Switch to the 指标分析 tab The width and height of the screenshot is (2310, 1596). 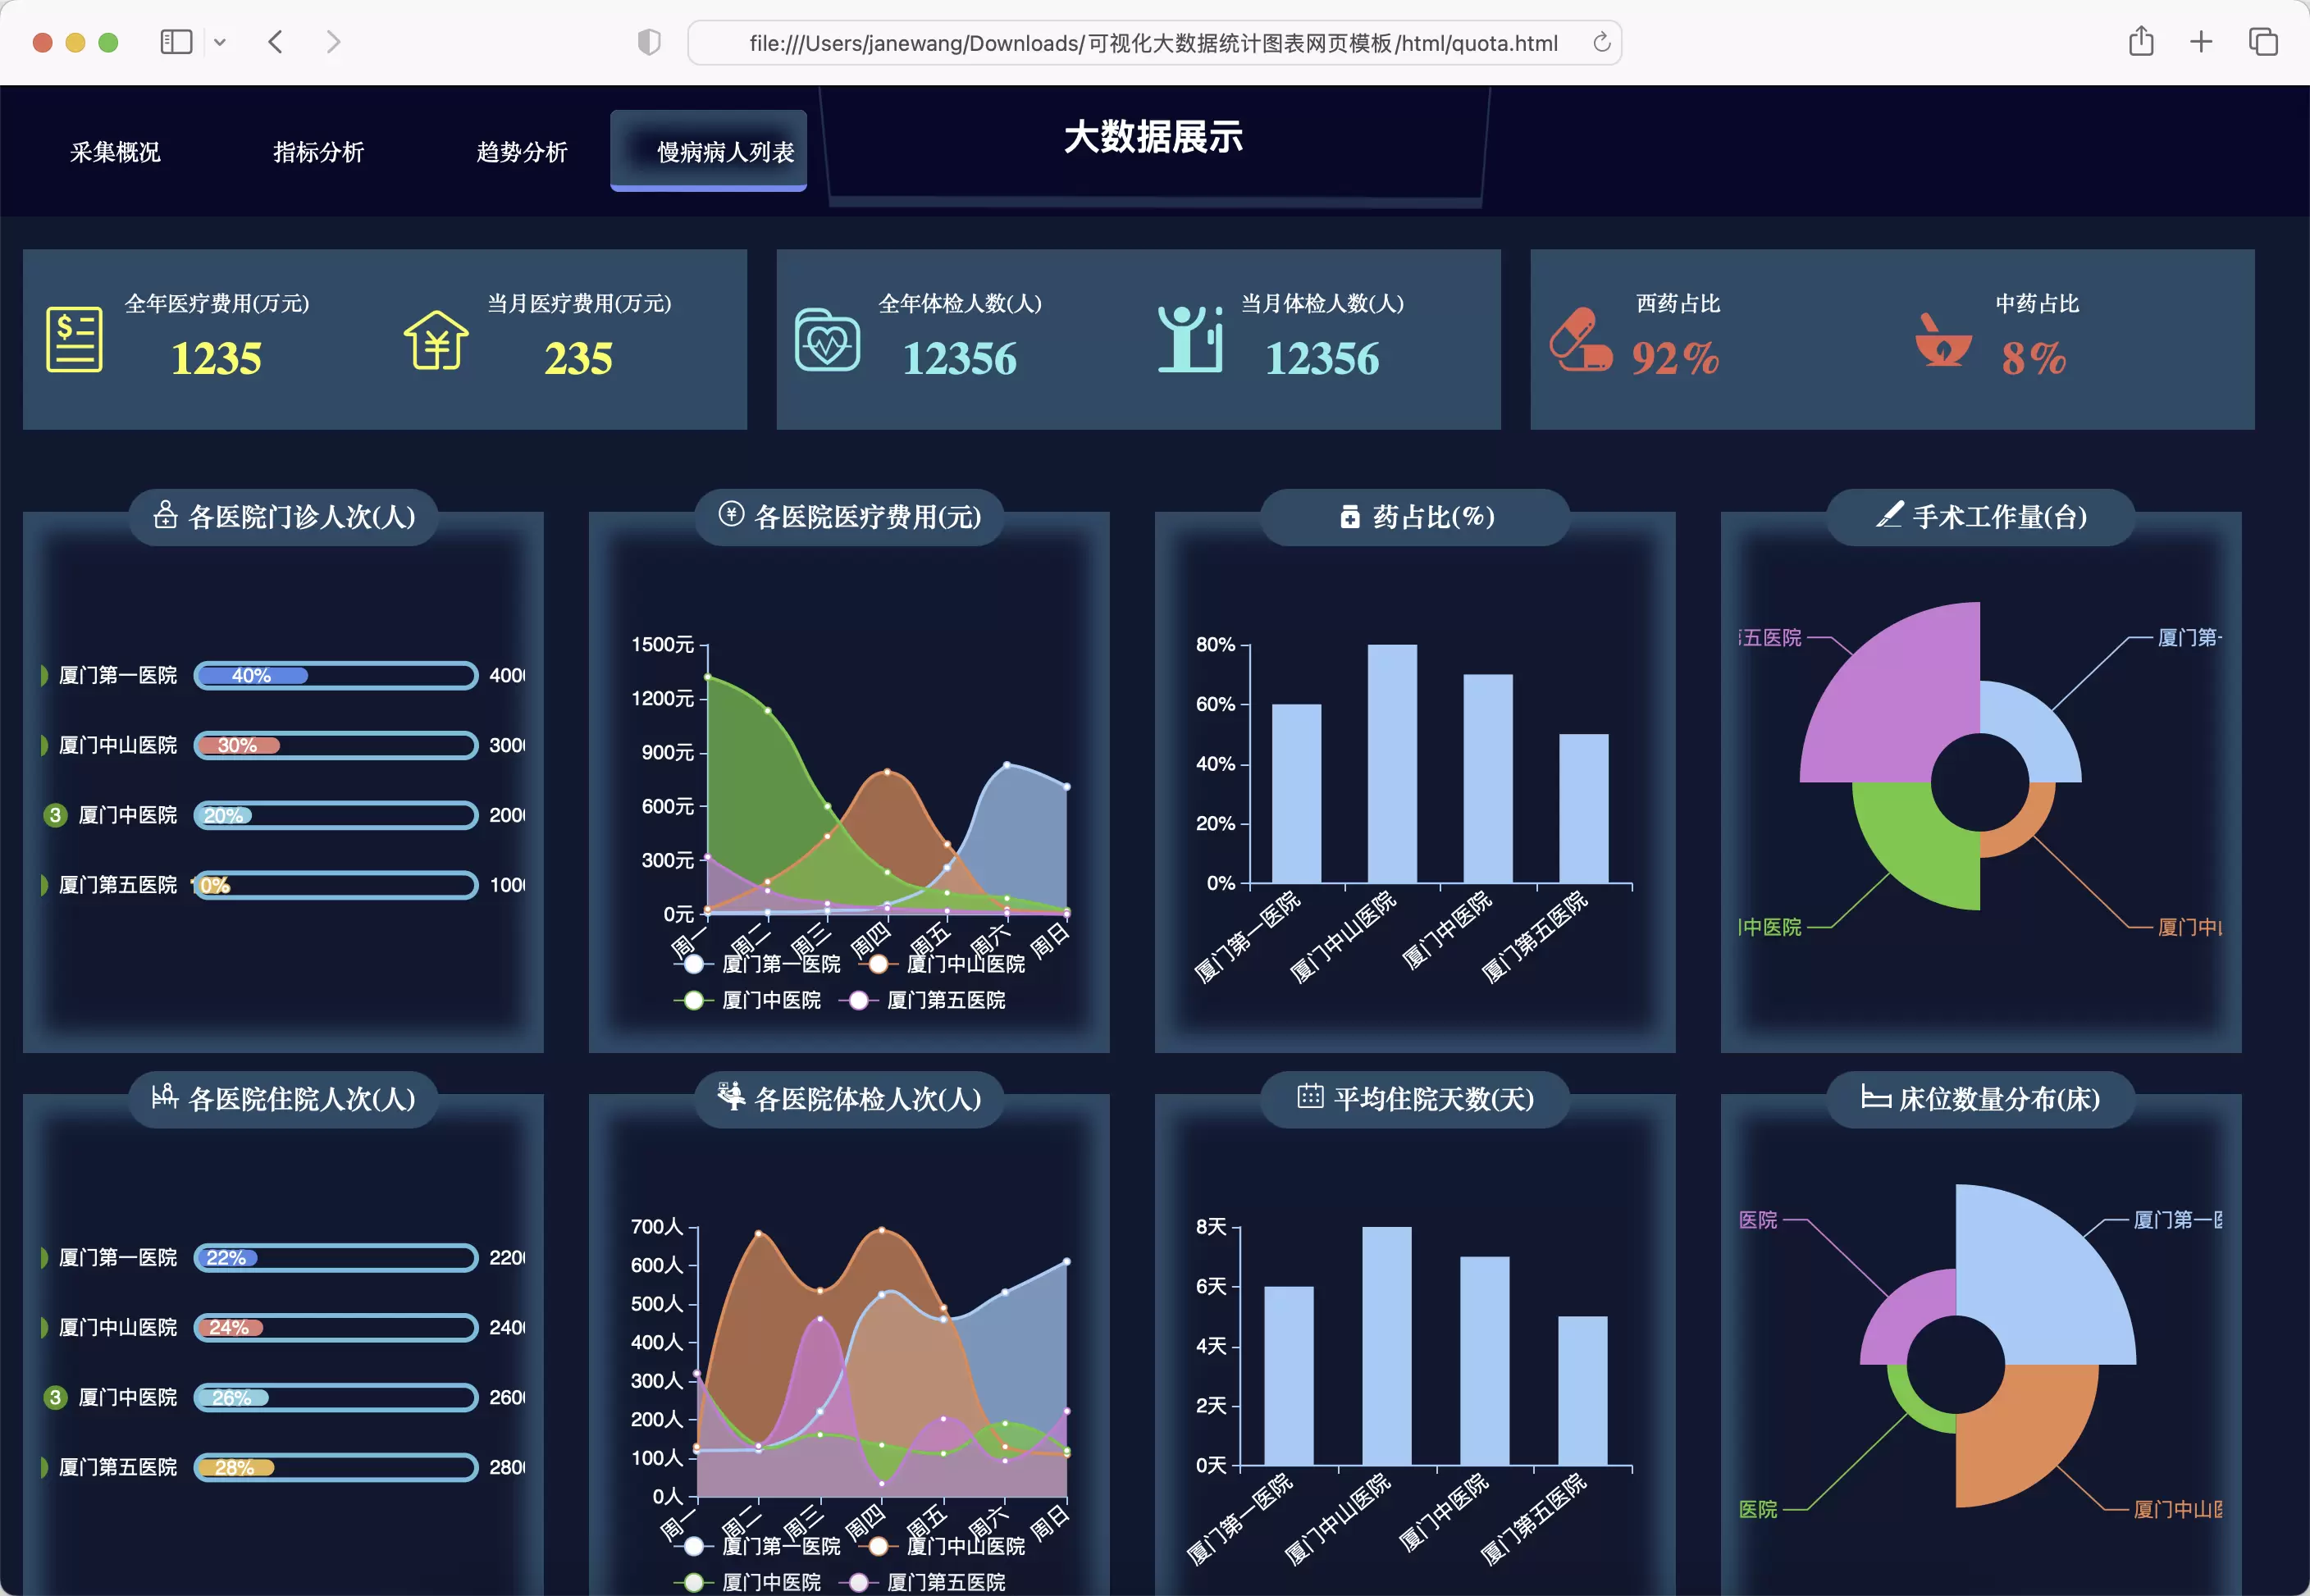point(318,152)
